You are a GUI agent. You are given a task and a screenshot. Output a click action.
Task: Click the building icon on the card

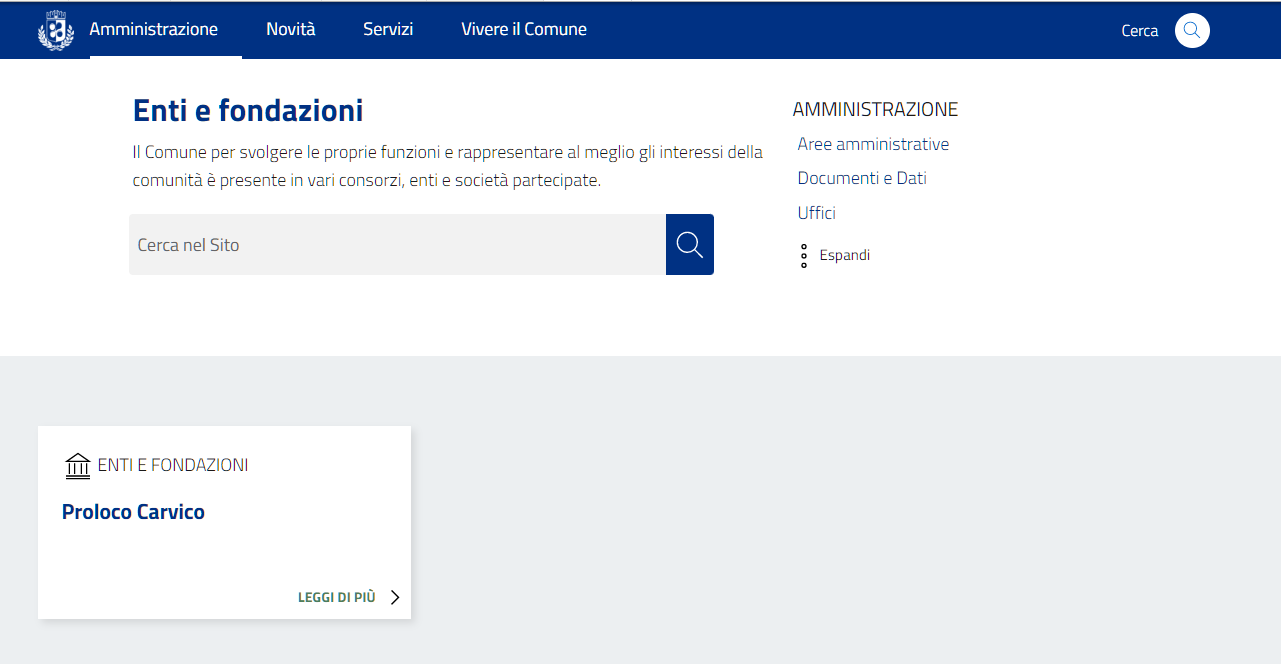tap(77, 466)
